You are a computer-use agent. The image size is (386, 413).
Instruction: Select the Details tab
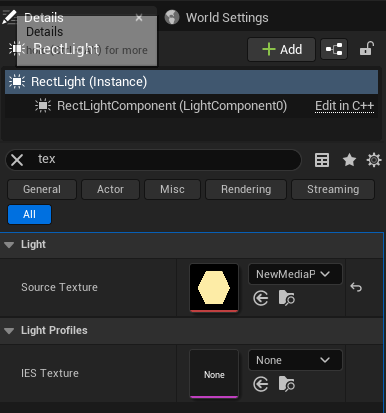[44, 18]
